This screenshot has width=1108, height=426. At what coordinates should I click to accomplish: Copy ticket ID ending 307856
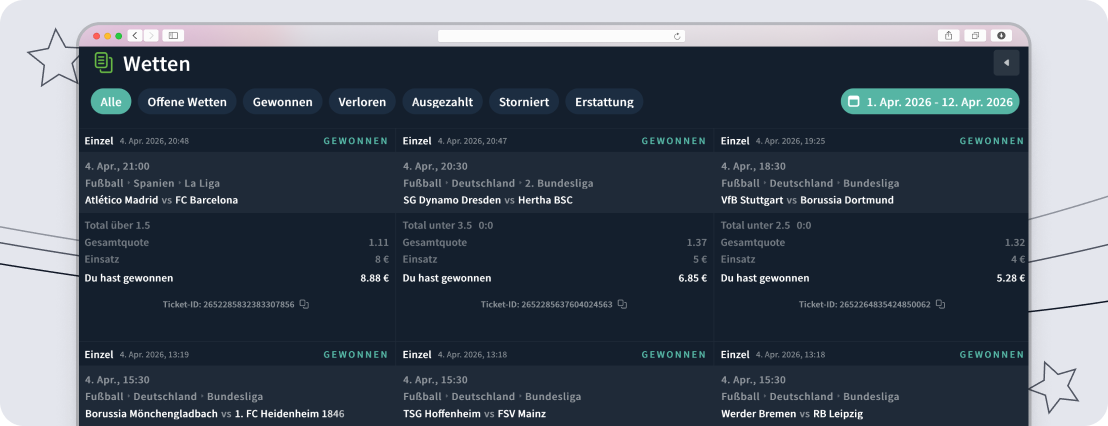pos(305,304)
